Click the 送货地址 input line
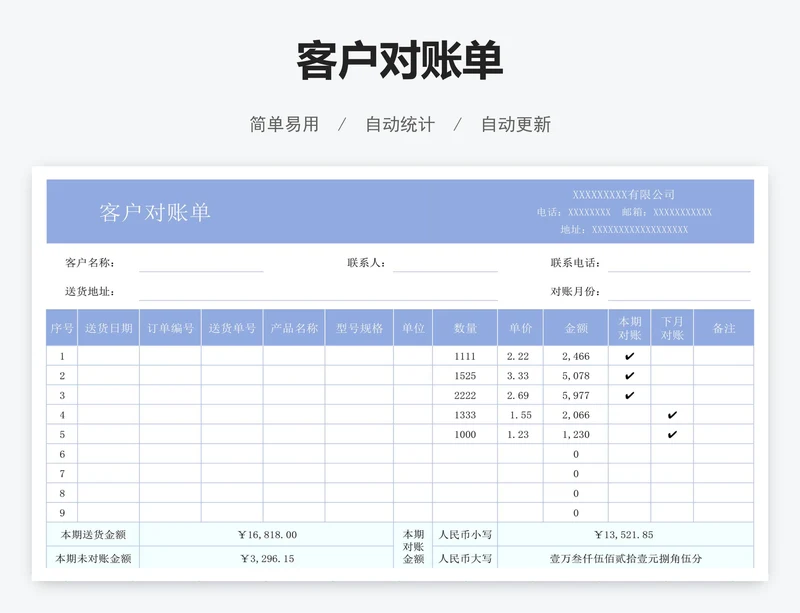The height and width of the screenshot is (613, 800). click(x=318, y=292)
